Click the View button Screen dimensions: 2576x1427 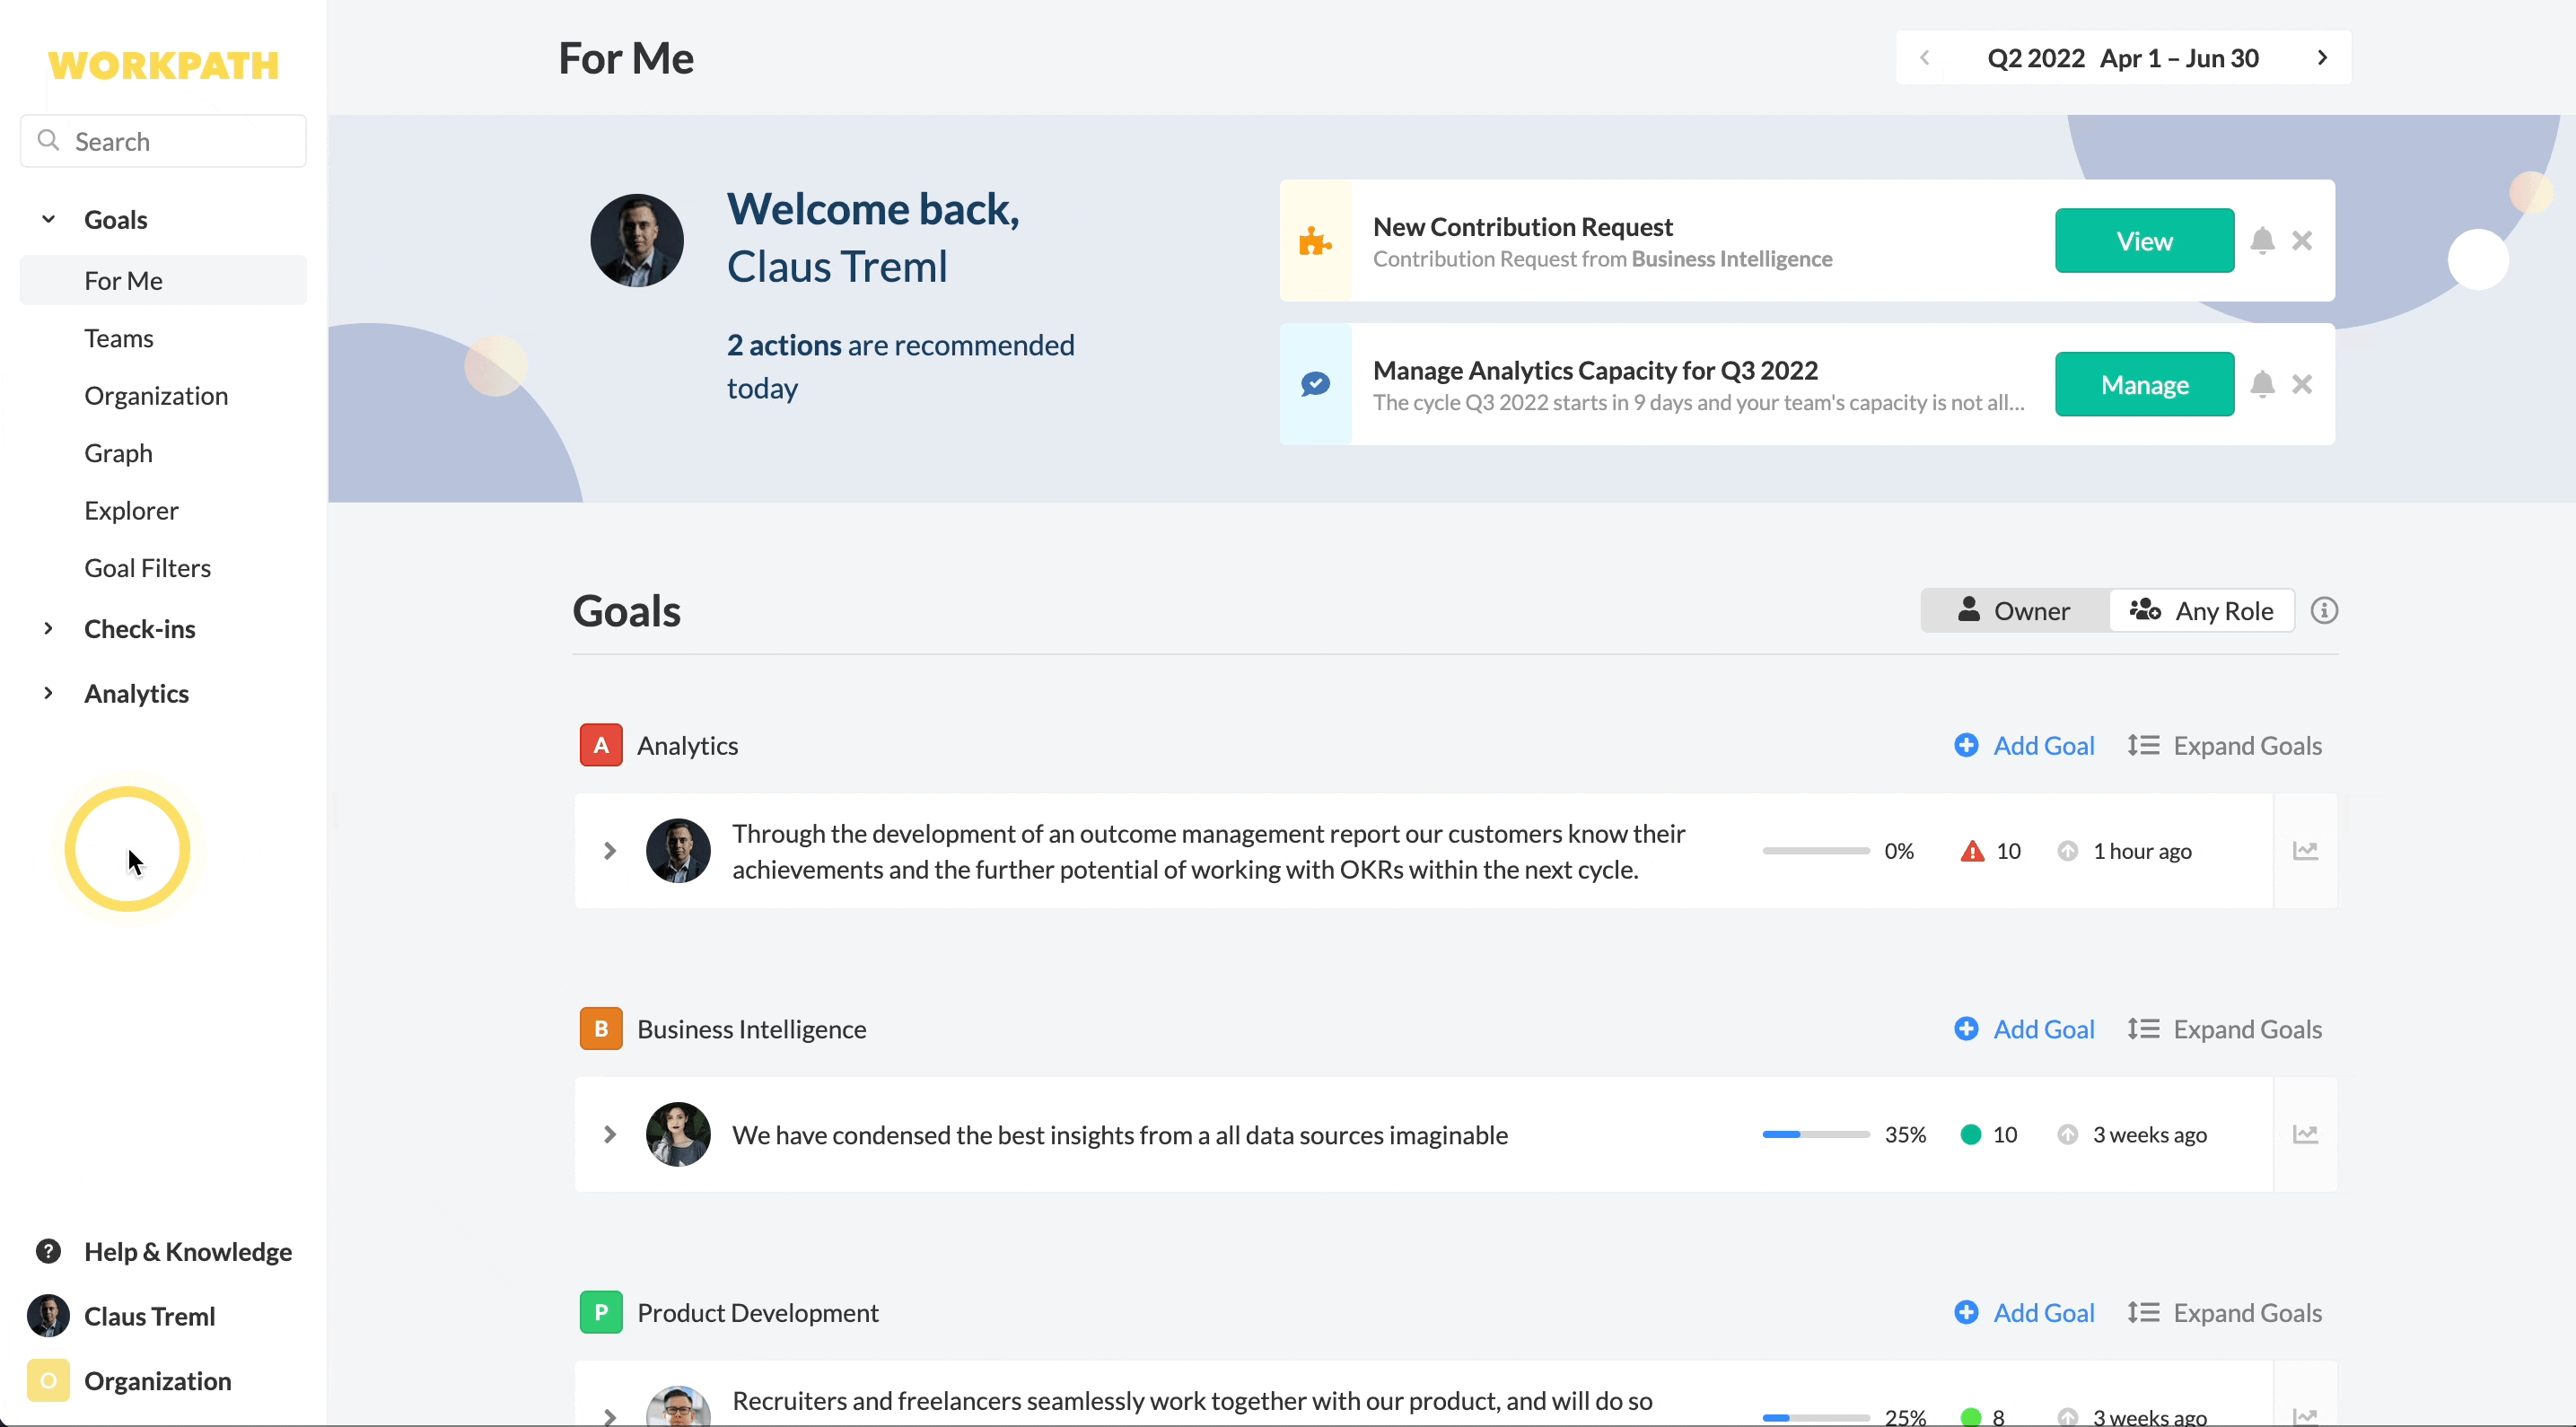click(x=2144, y=241)
